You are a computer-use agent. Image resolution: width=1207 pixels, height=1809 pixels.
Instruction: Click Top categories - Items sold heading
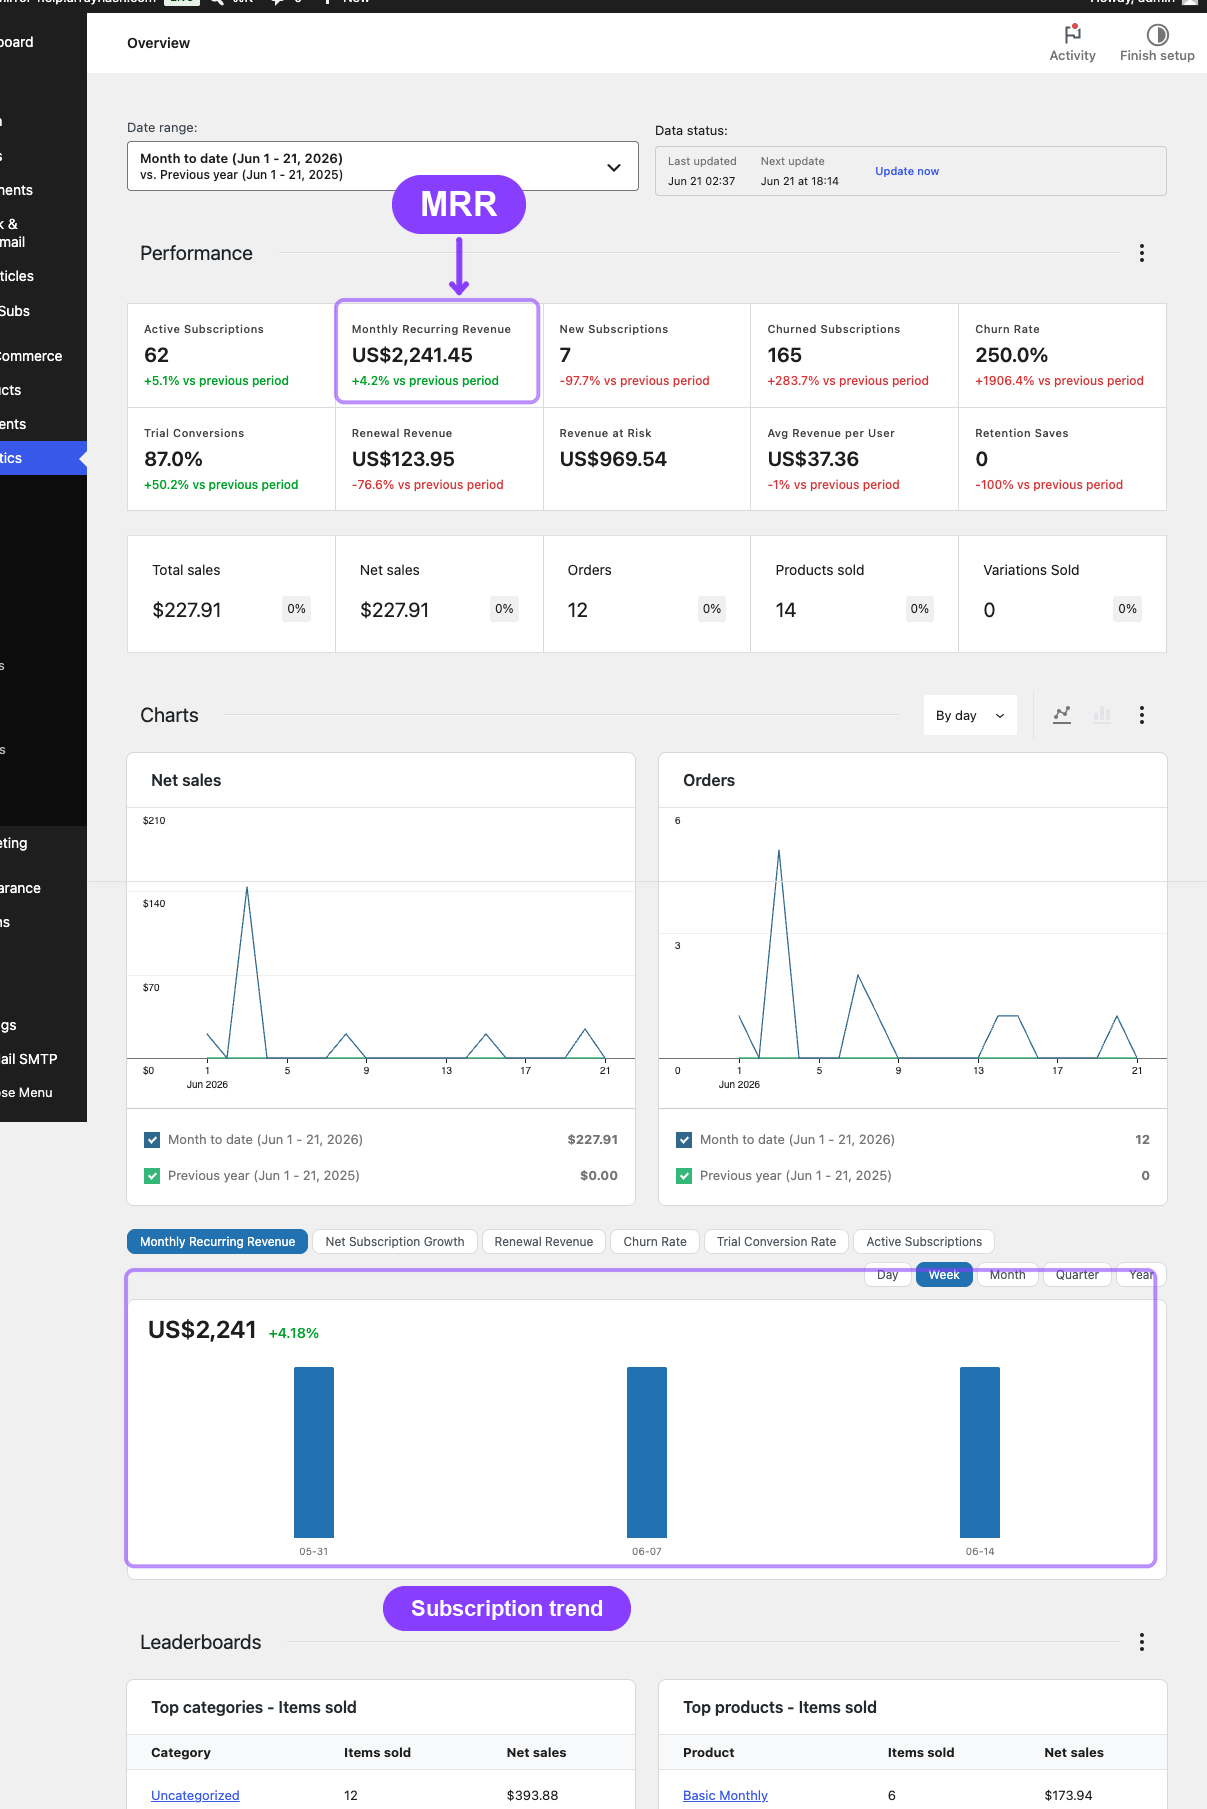[x=254, y=1707]
